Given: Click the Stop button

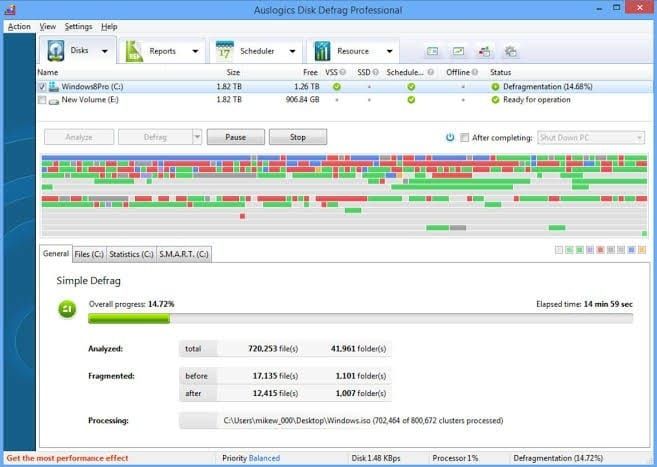Looking at the screenshot, I should click(x=298, y=137).
